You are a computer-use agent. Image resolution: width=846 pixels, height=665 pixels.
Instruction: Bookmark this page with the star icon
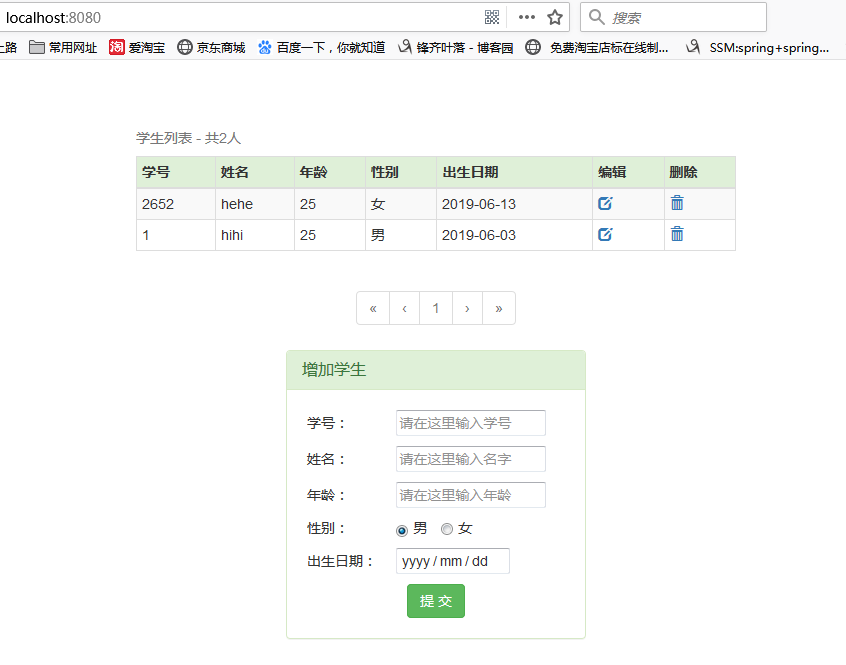pos(555,17)
